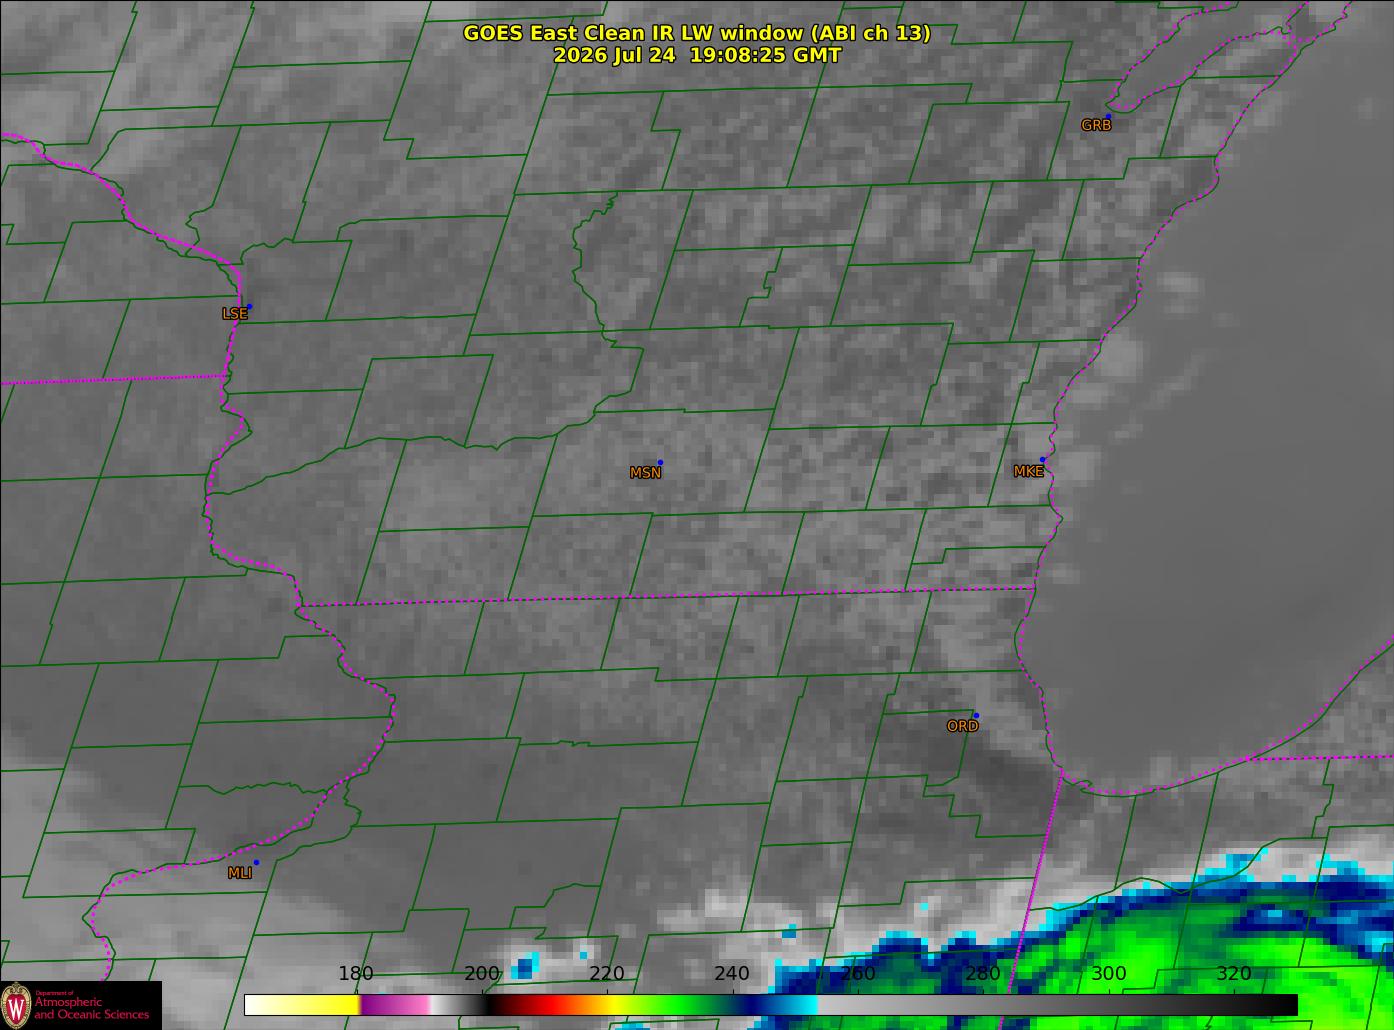Click the UW crest logo icon
This screenshot has height=1030, width=1394.
[x=15, y=1005]
